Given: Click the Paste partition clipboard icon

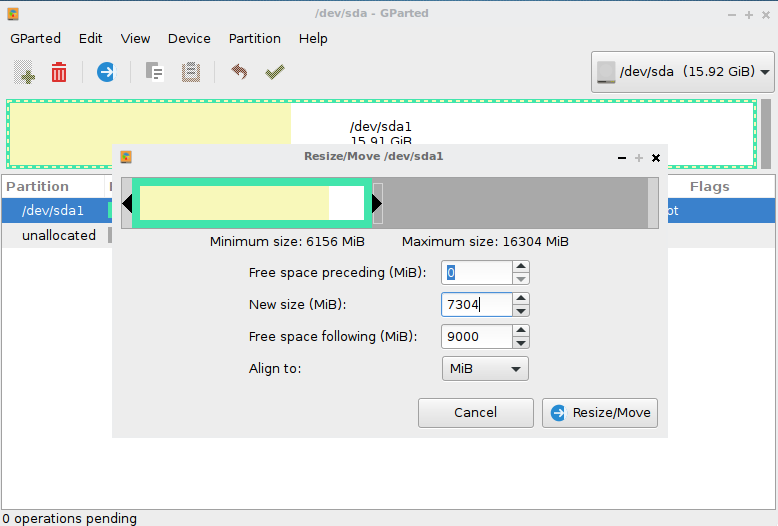Looking at the screenshot, I should click(191, 72).
